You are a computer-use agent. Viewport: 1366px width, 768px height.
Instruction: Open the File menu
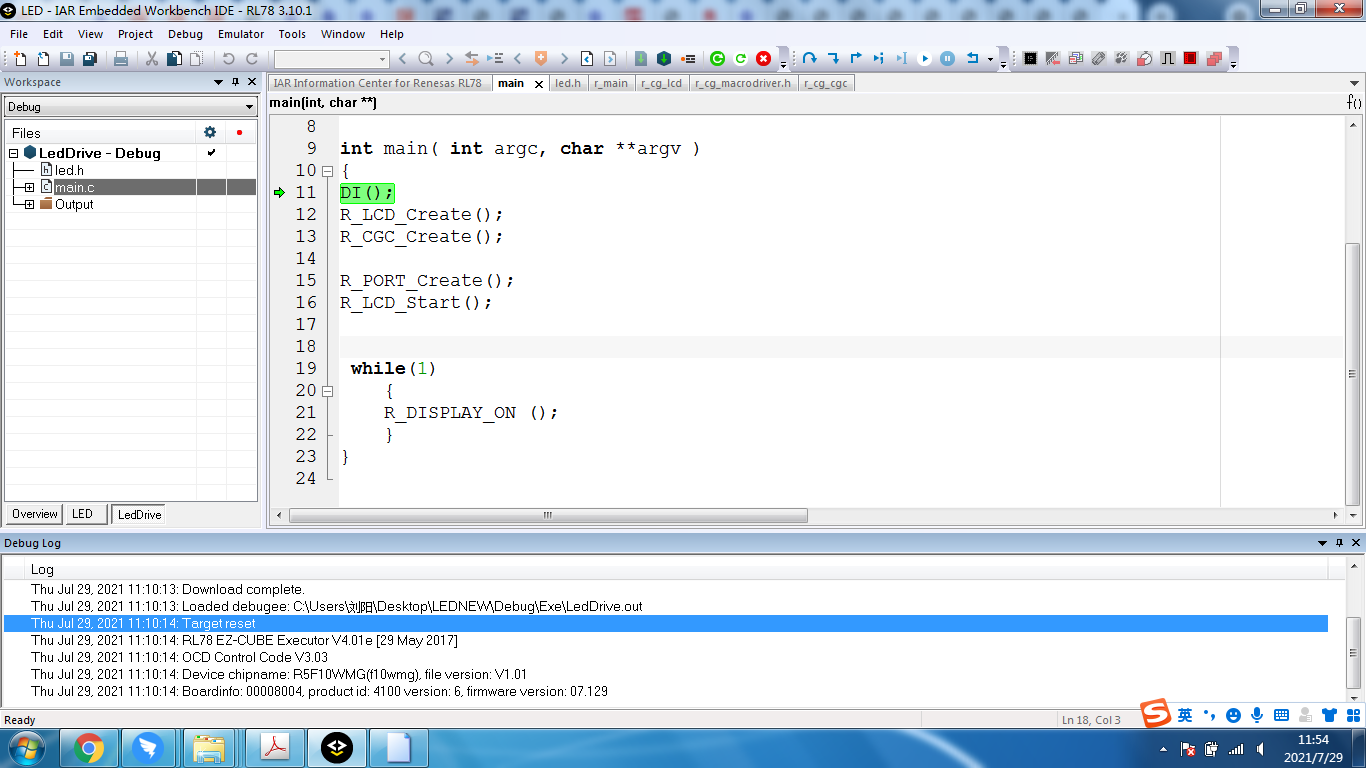[x=19, y=34]
